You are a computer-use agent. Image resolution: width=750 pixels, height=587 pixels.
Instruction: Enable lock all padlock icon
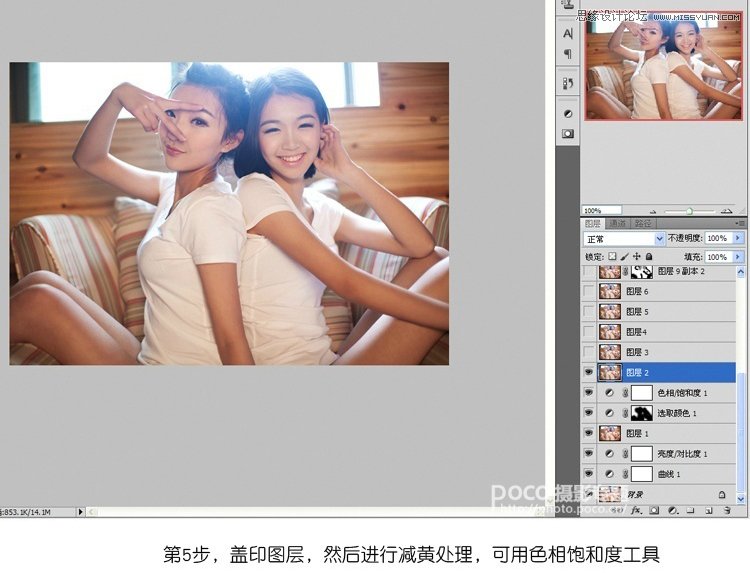649,257
